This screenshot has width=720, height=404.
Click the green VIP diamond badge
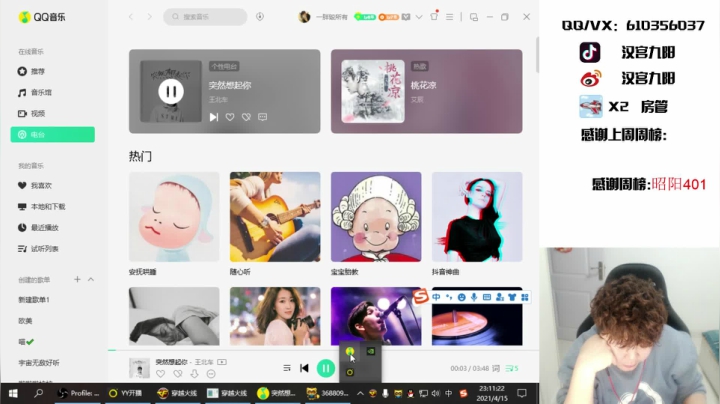click(365, 17)
